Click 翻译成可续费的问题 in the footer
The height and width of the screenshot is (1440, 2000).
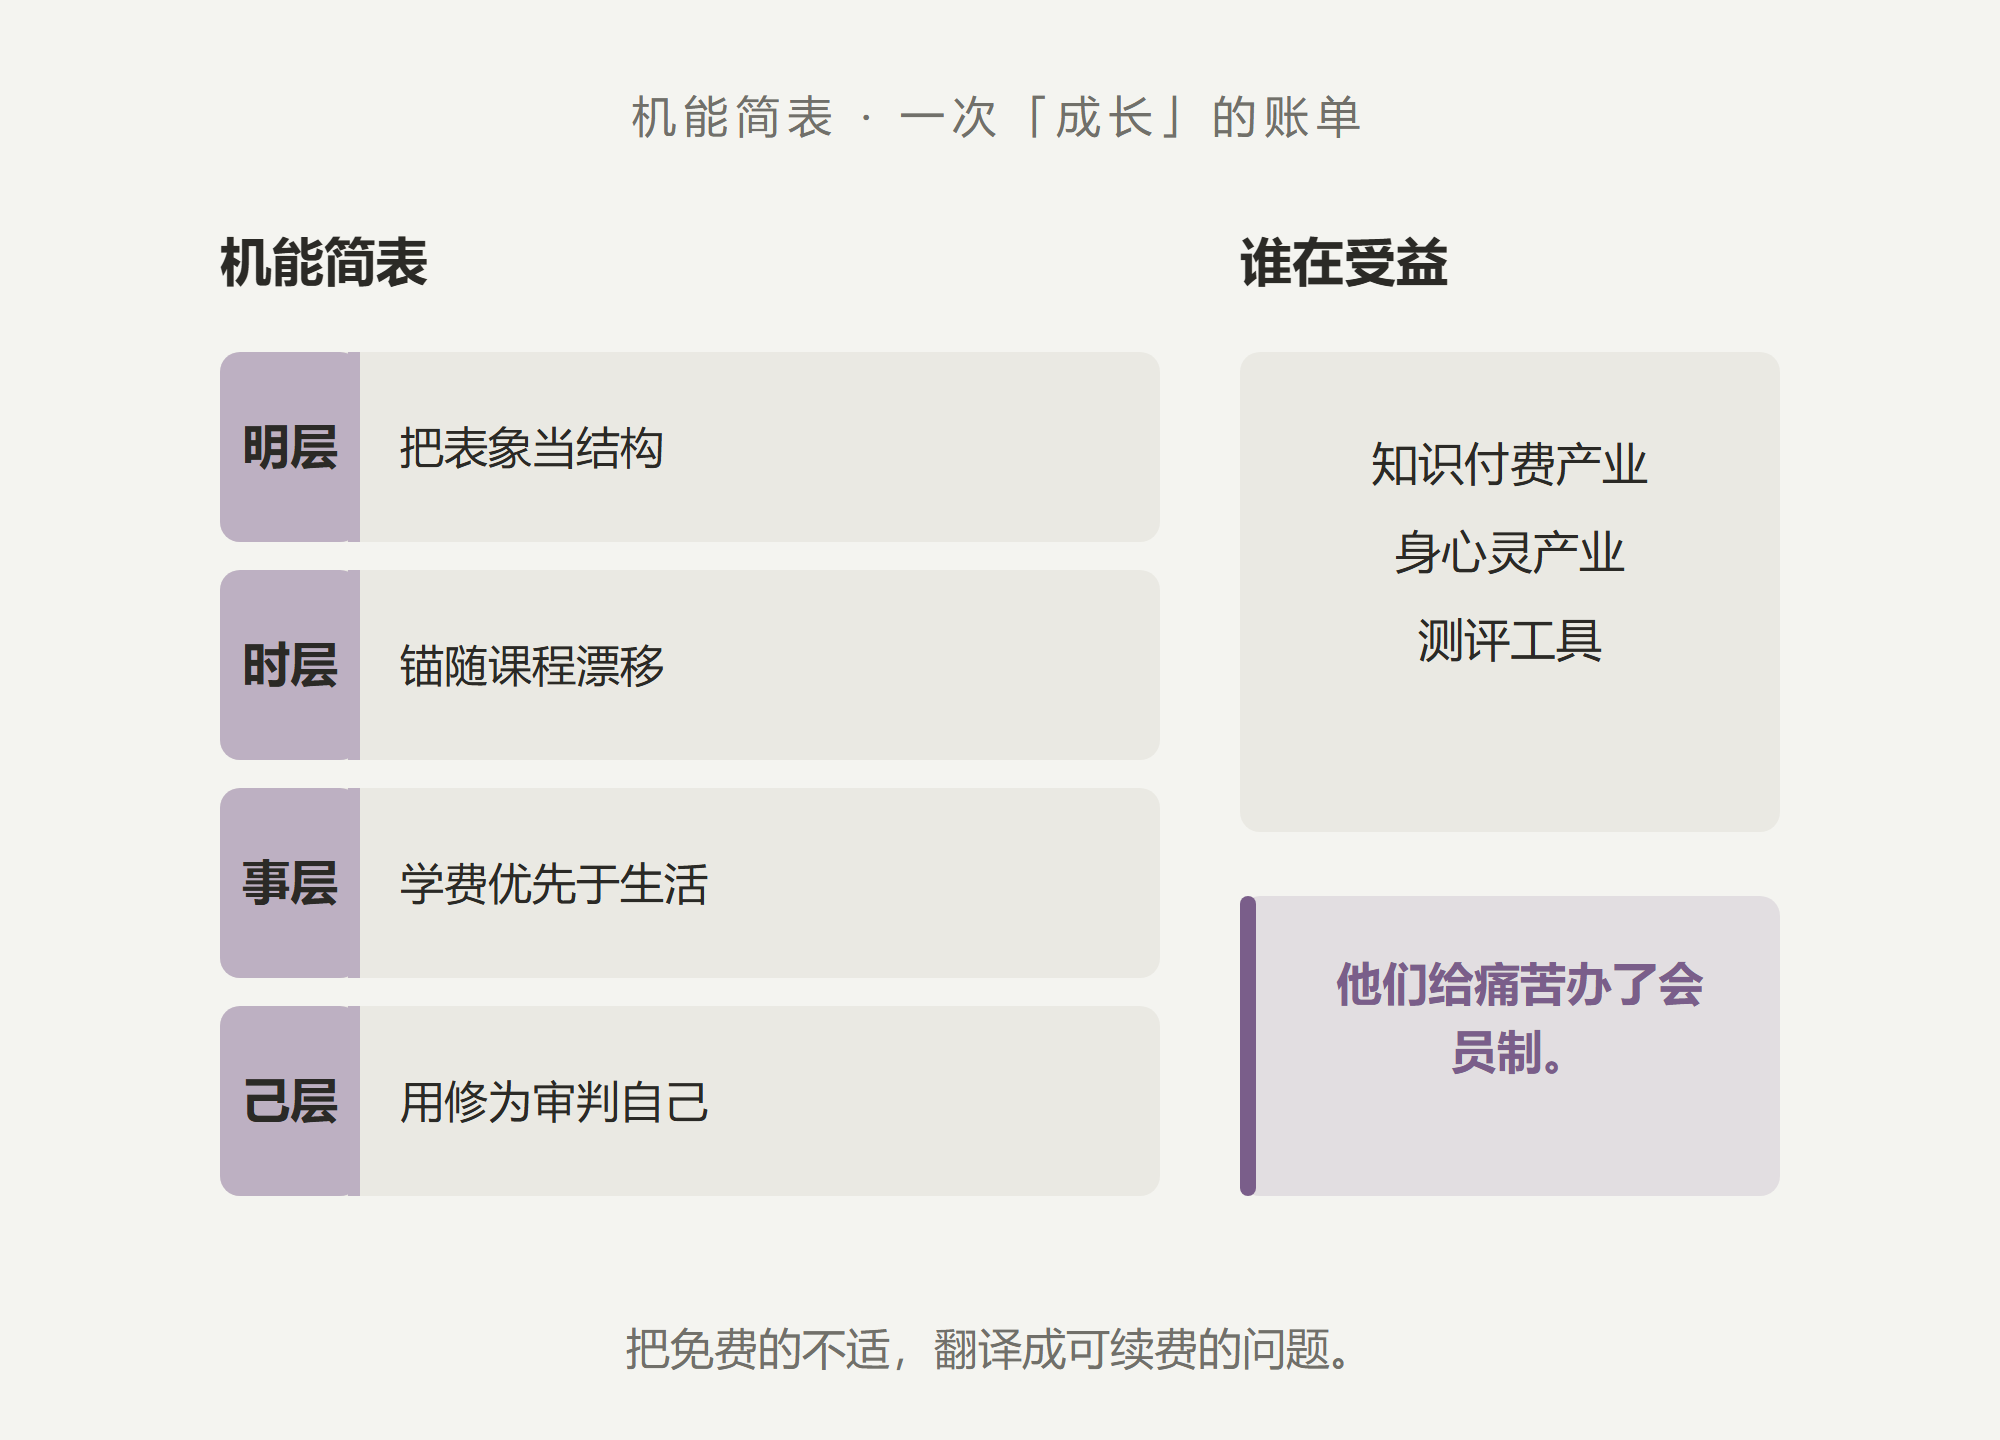[1143, 1349]
